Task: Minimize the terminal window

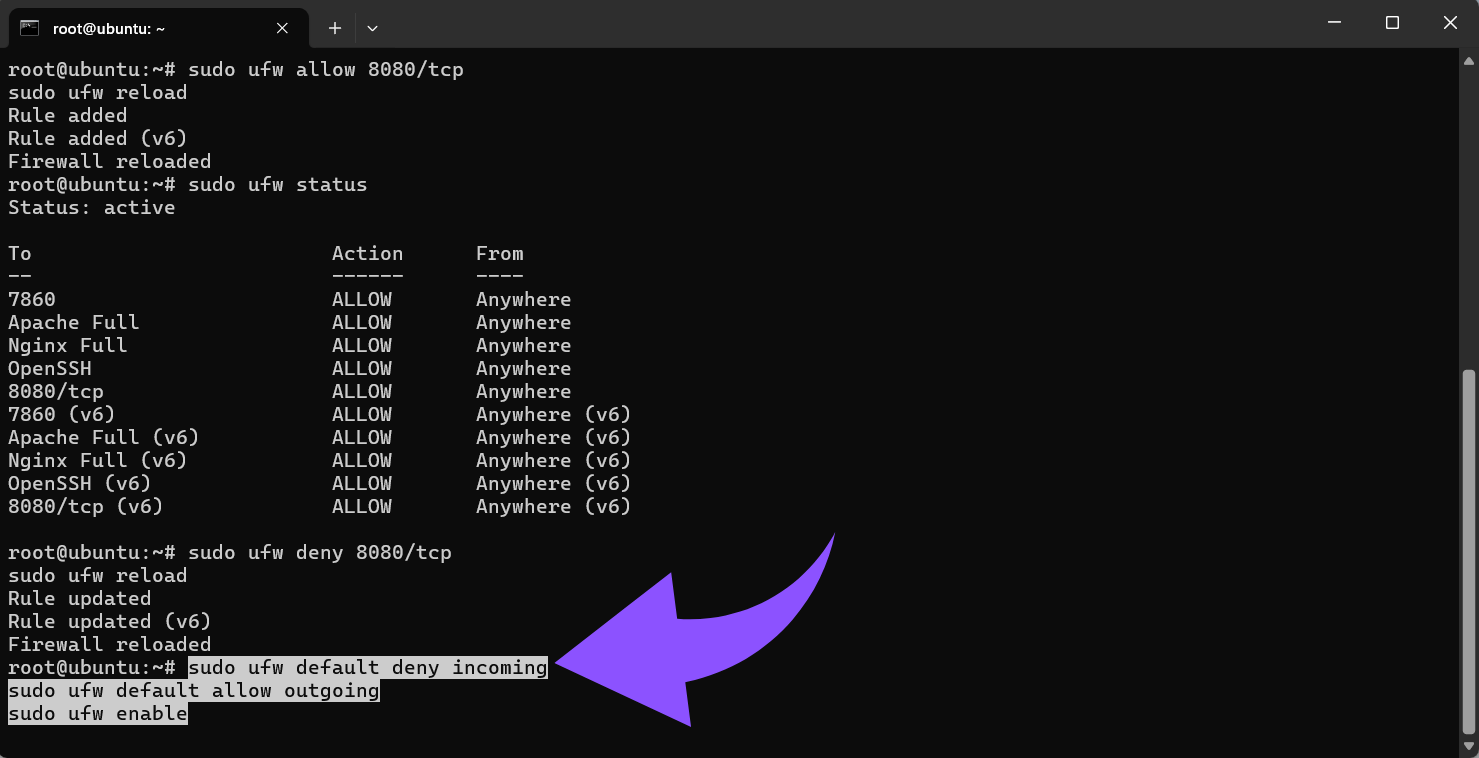Action: click(x=1334, y=22)
